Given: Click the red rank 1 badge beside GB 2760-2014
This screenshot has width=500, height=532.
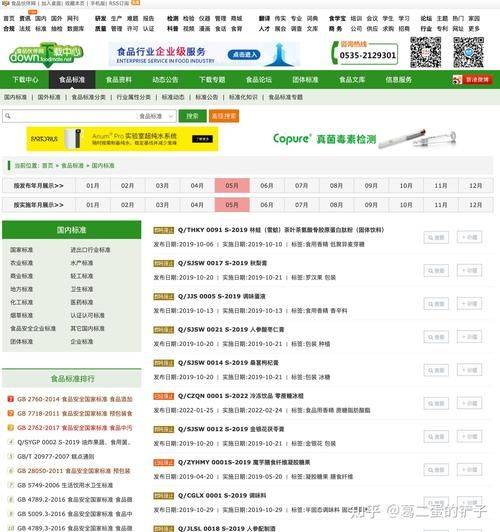Looking at the screenshot, I should point(11,399).
